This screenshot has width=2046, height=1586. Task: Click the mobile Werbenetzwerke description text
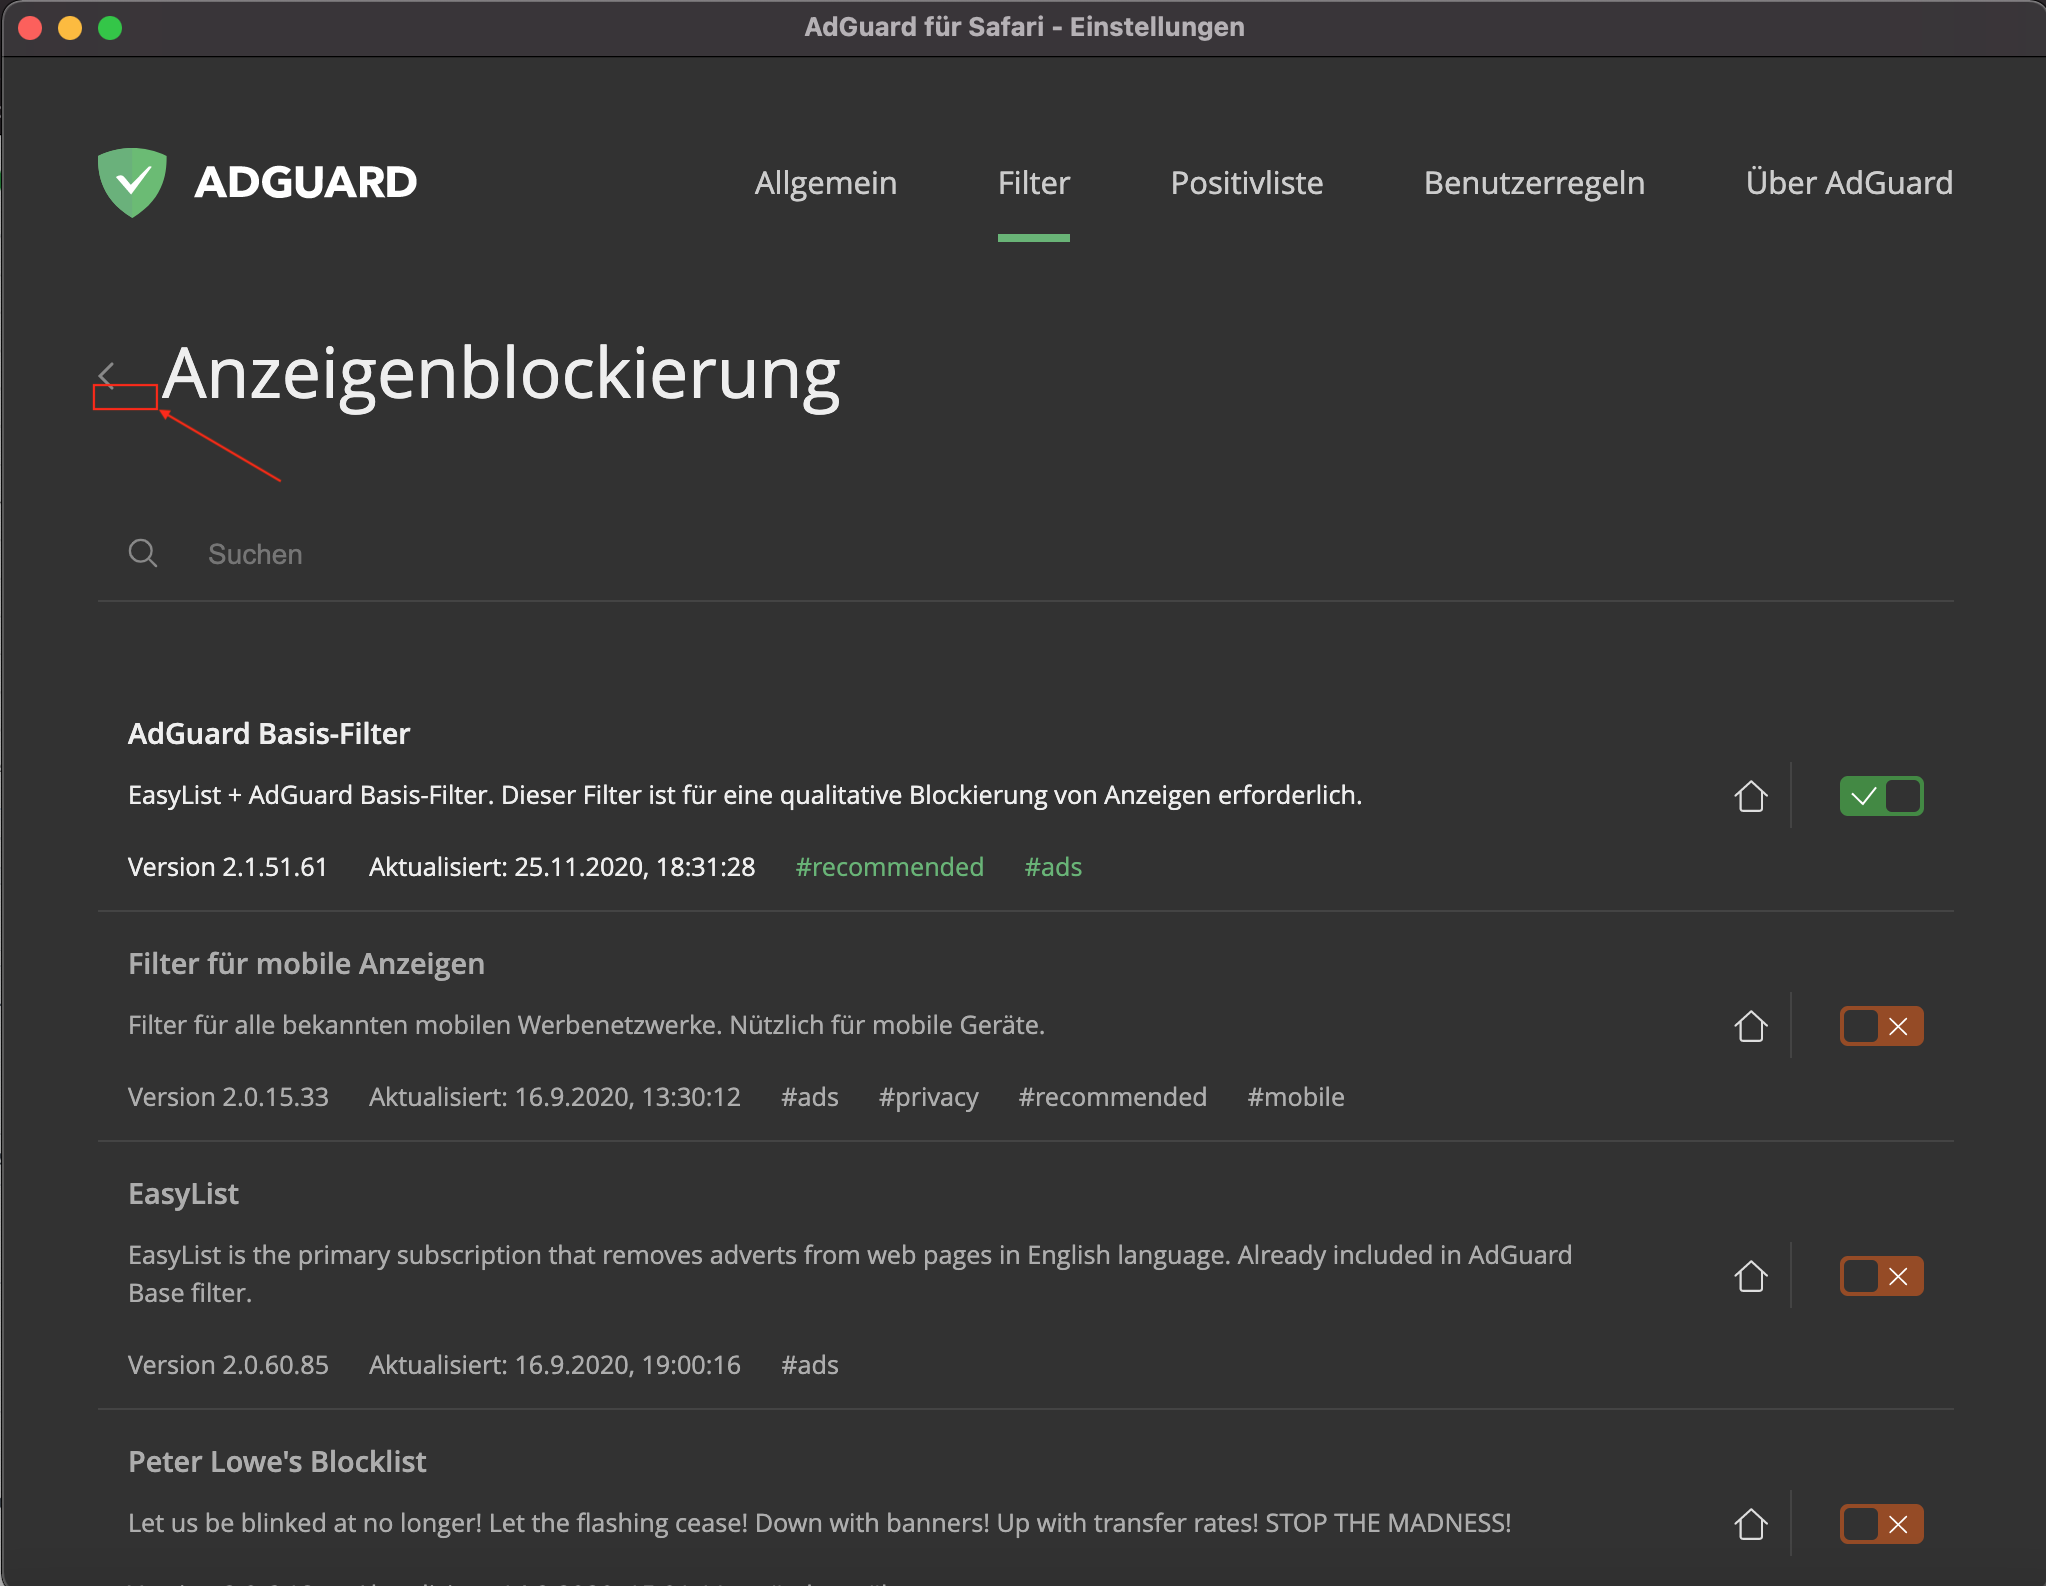[x=586, y=1025]
